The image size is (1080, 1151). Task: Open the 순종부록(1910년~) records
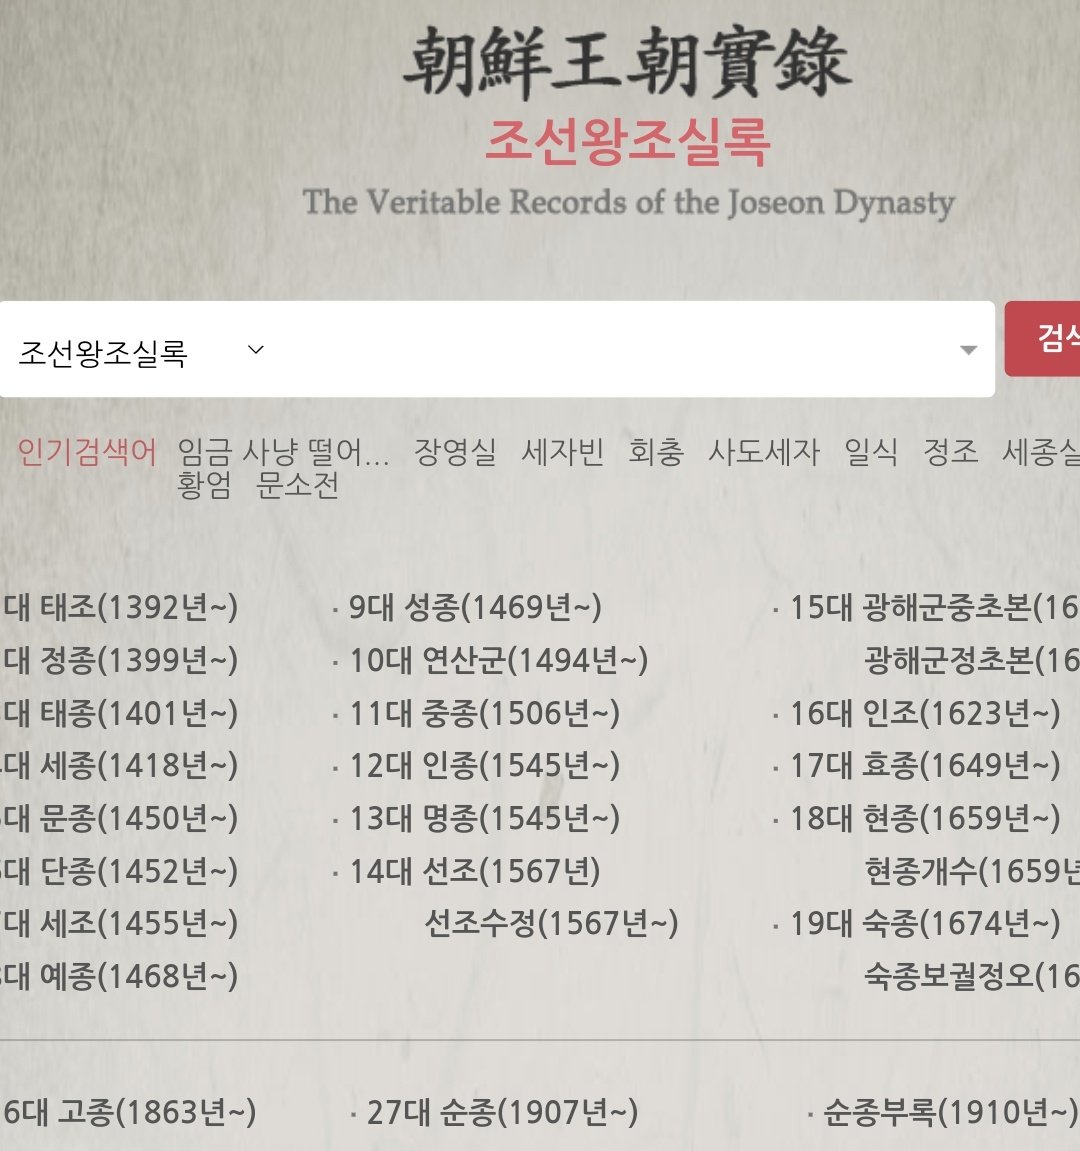(950, 1112)
